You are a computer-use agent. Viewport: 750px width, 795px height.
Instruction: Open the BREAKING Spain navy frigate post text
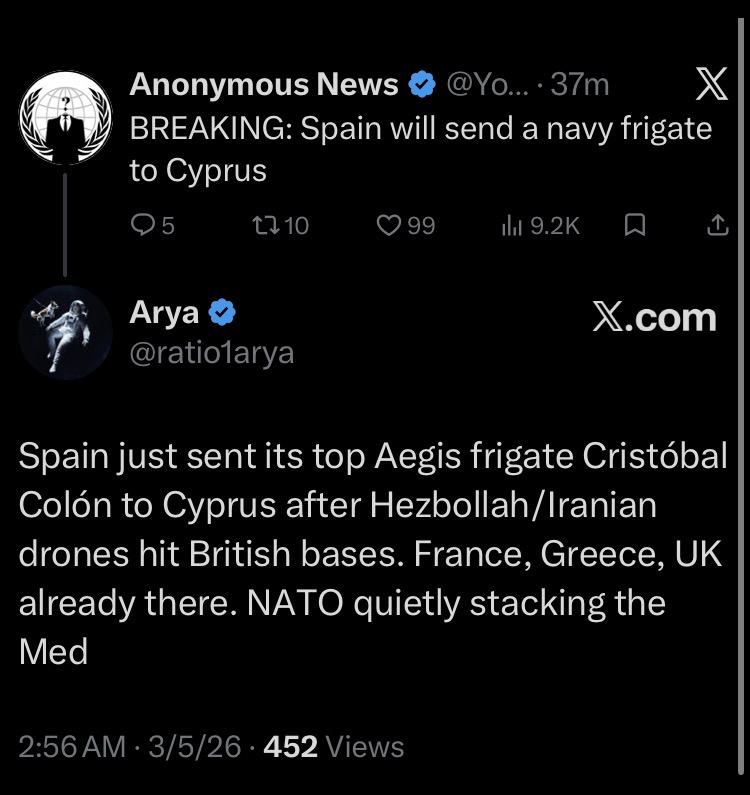pos(420,149)
